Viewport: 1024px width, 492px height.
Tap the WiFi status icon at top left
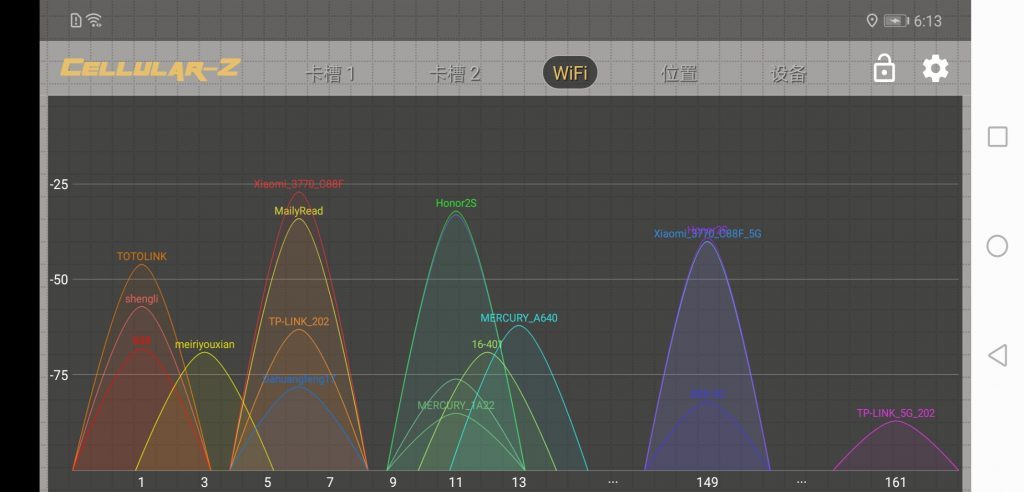94,21
